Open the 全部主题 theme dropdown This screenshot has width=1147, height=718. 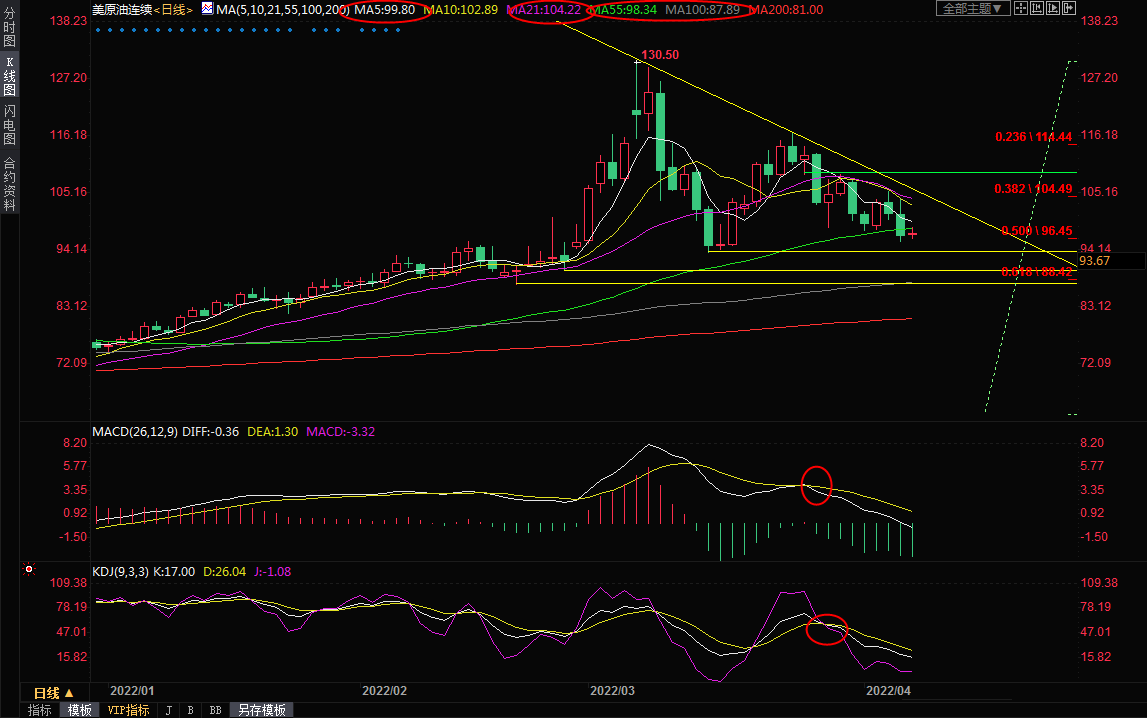(x=973, y=9)
